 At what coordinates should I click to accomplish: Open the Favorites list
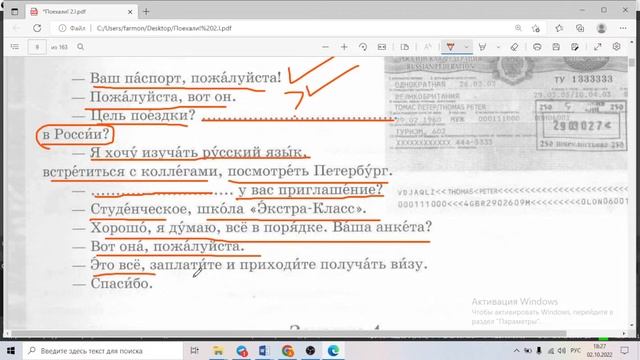tap(559, 28)
